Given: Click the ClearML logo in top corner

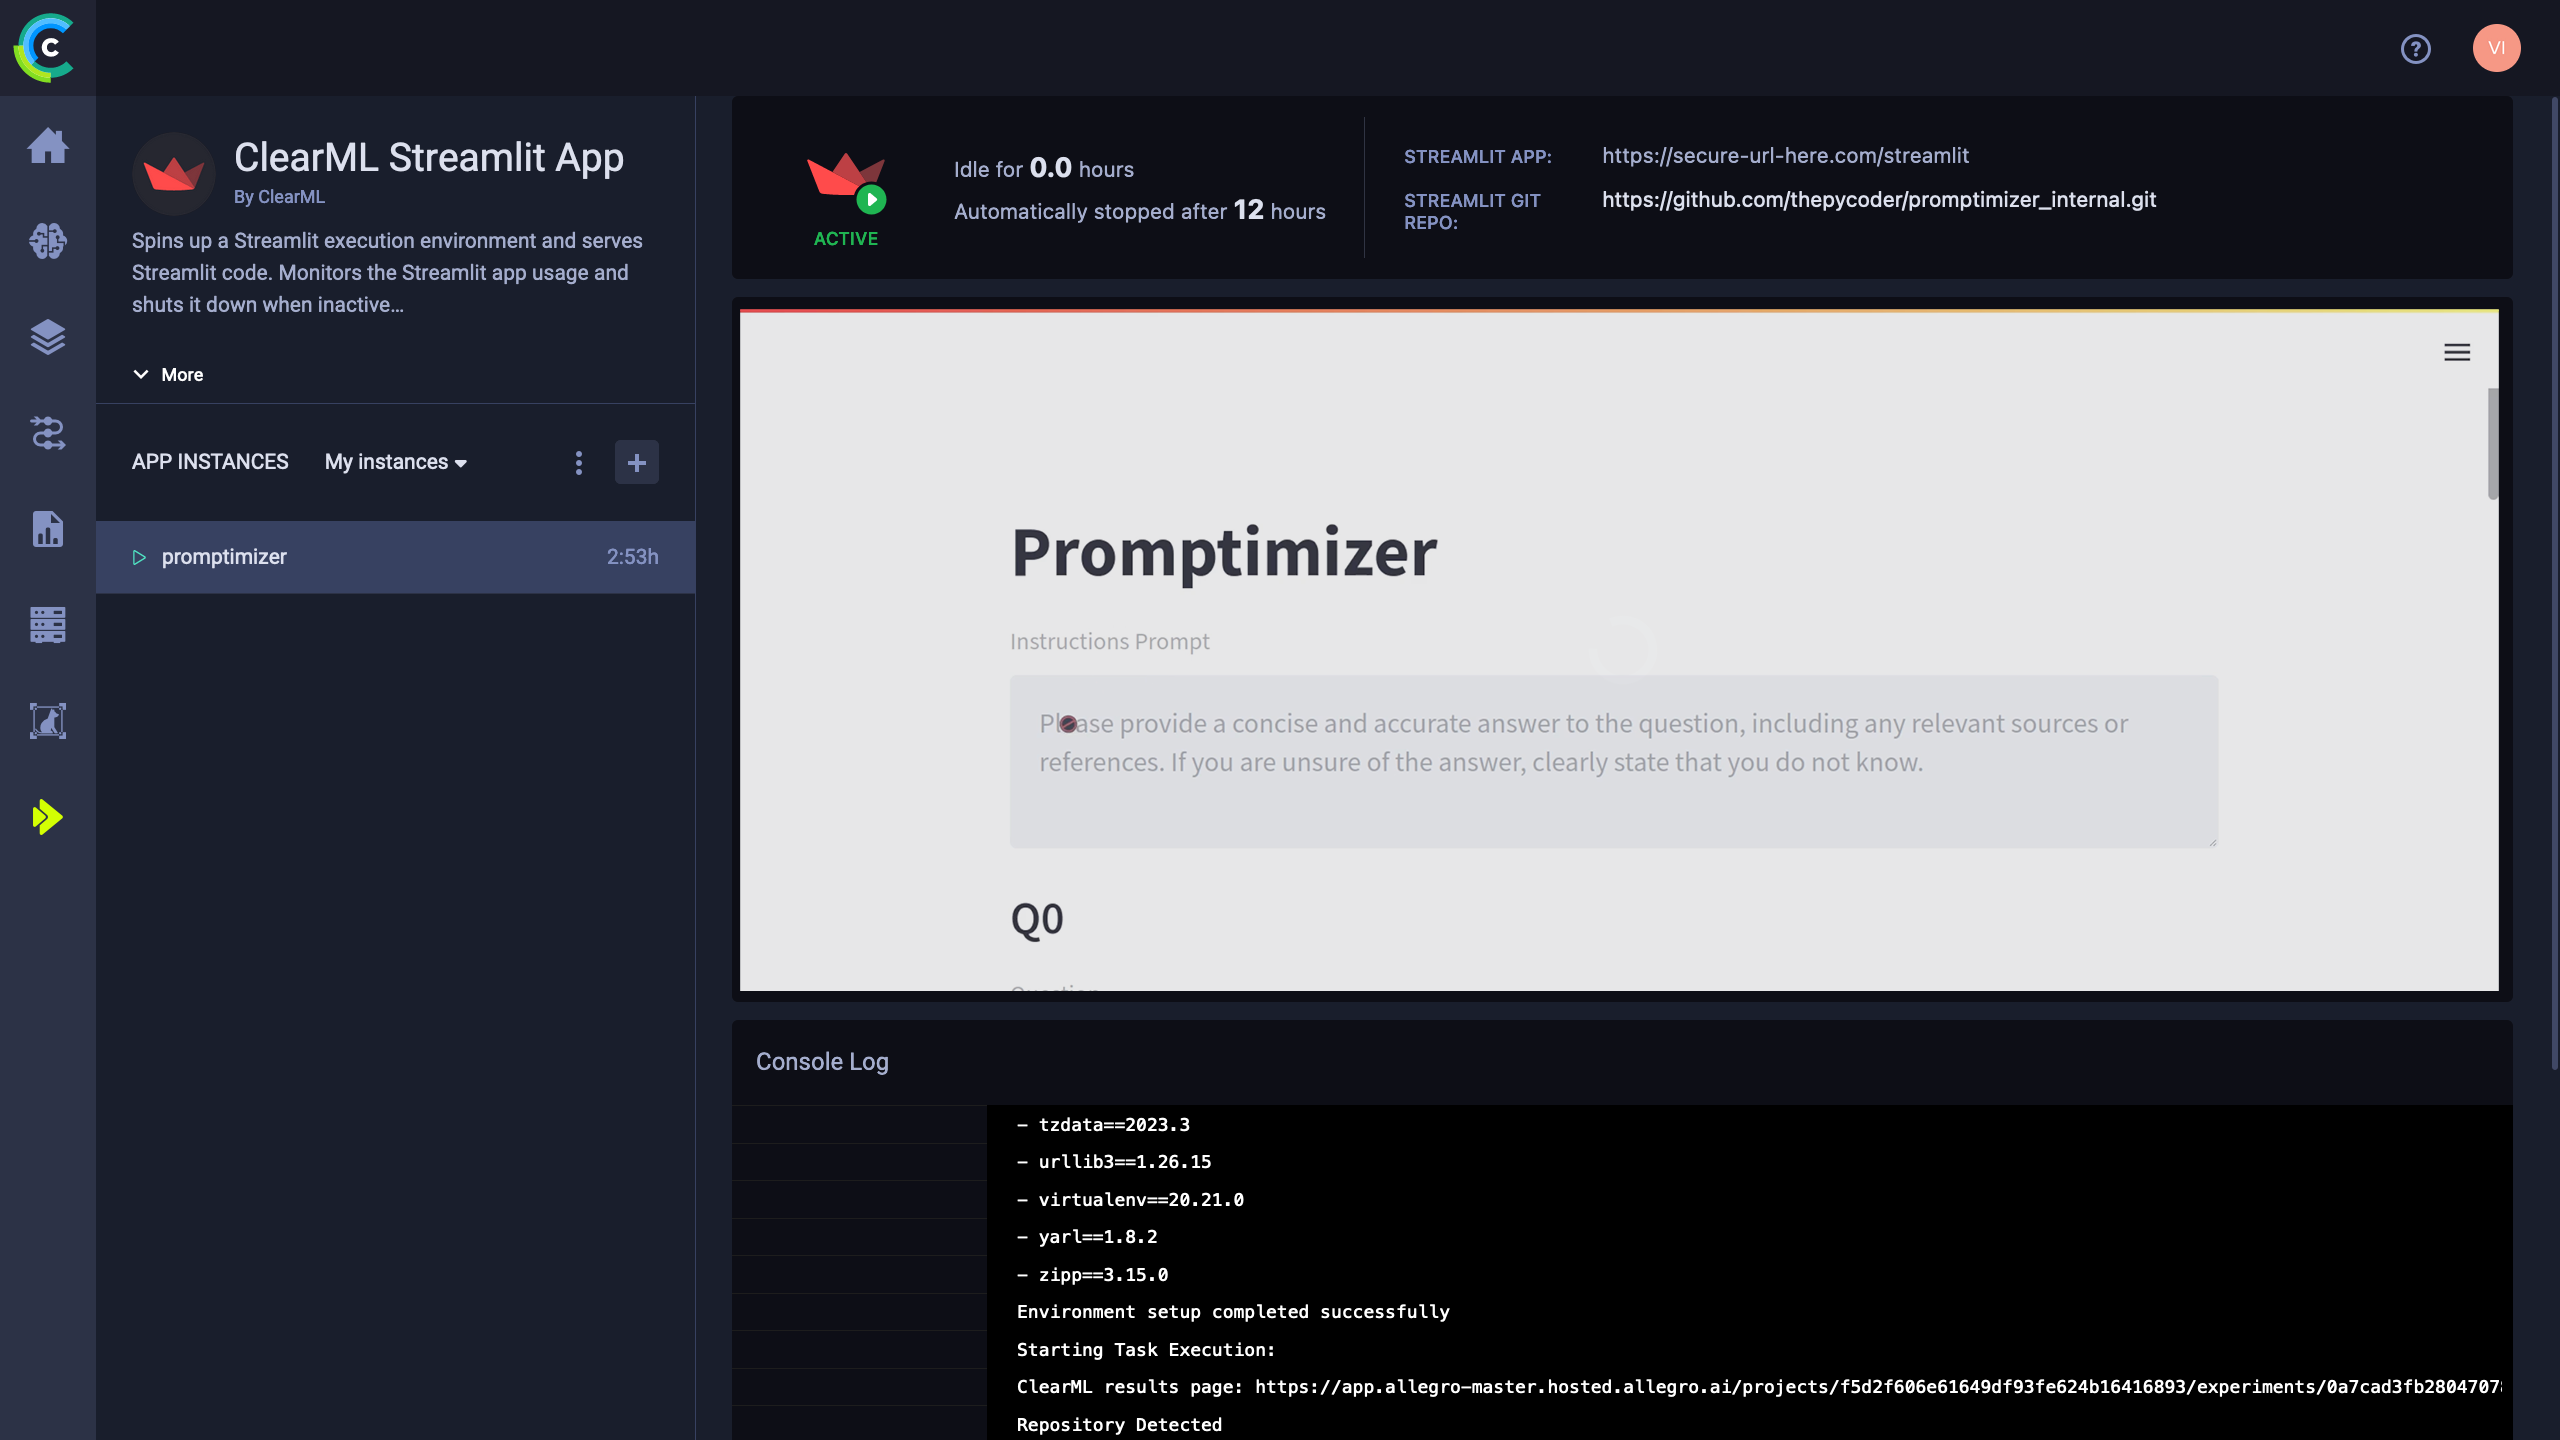Looking at the screenshot, I should click(x=45, y=48).
